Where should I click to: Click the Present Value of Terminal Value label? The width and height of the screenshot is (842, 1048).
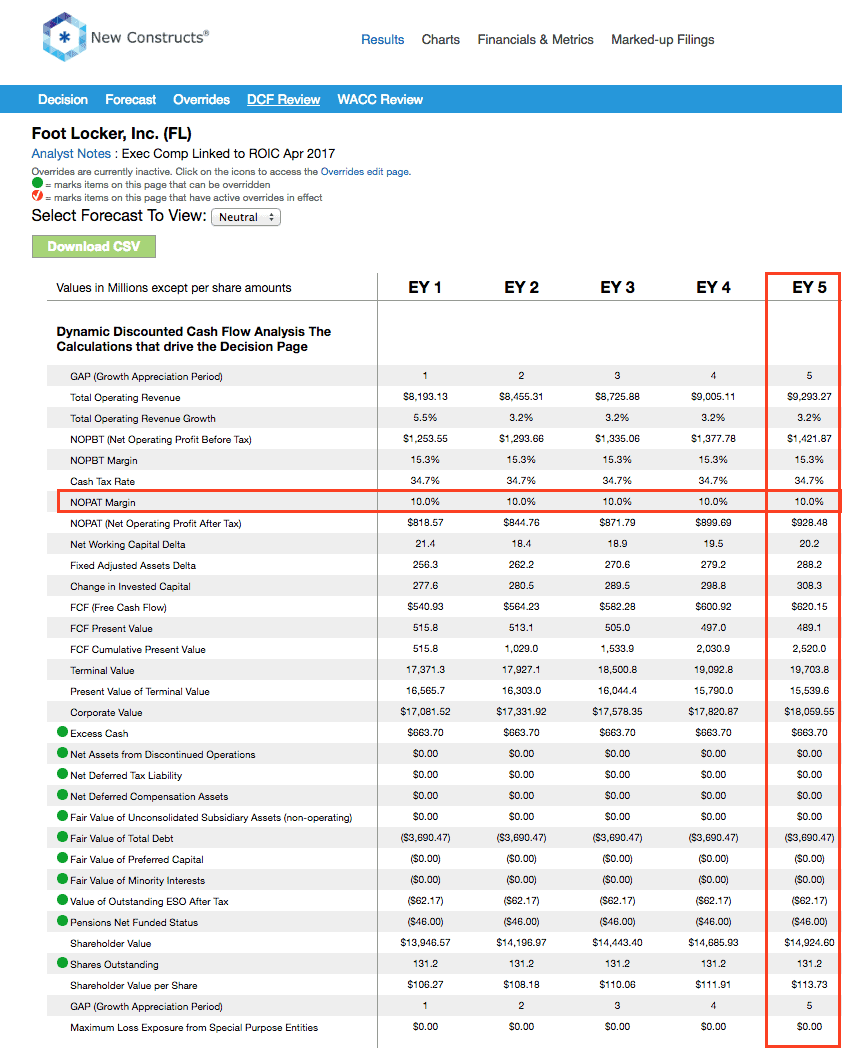click(140, 691)
